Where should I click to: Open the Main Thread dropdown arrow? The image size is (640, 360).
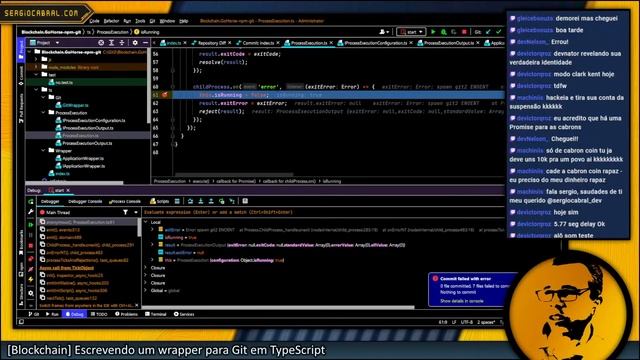coord(136,212)
